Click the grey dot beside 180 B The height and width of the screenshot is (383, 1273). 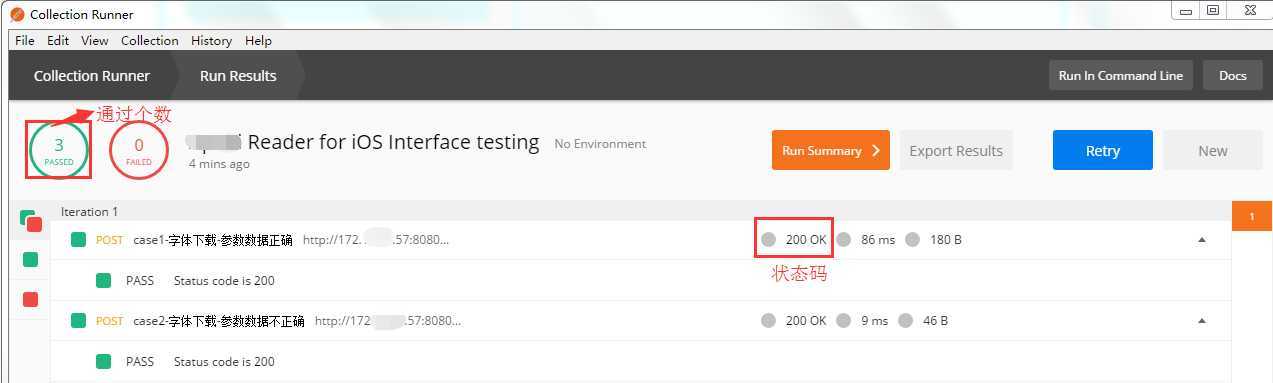913,240
